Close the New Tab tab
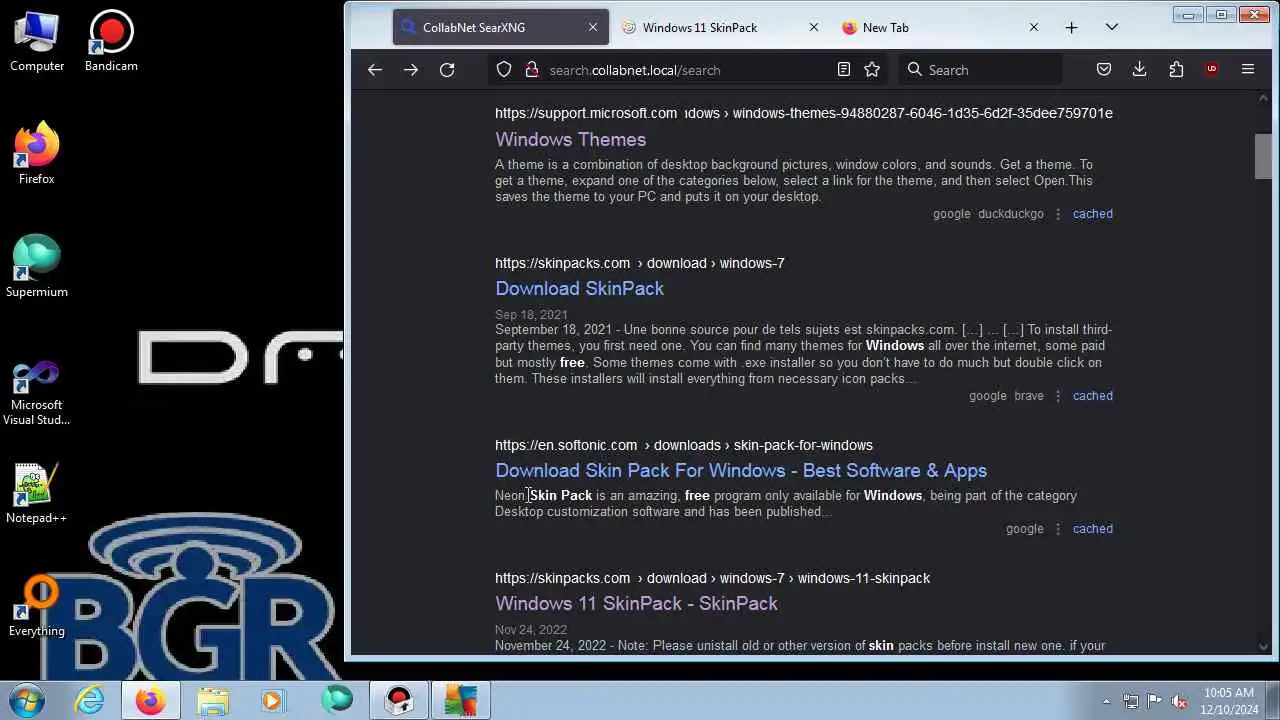Screen dimensions: 1280x720 tap(1033, 28)
